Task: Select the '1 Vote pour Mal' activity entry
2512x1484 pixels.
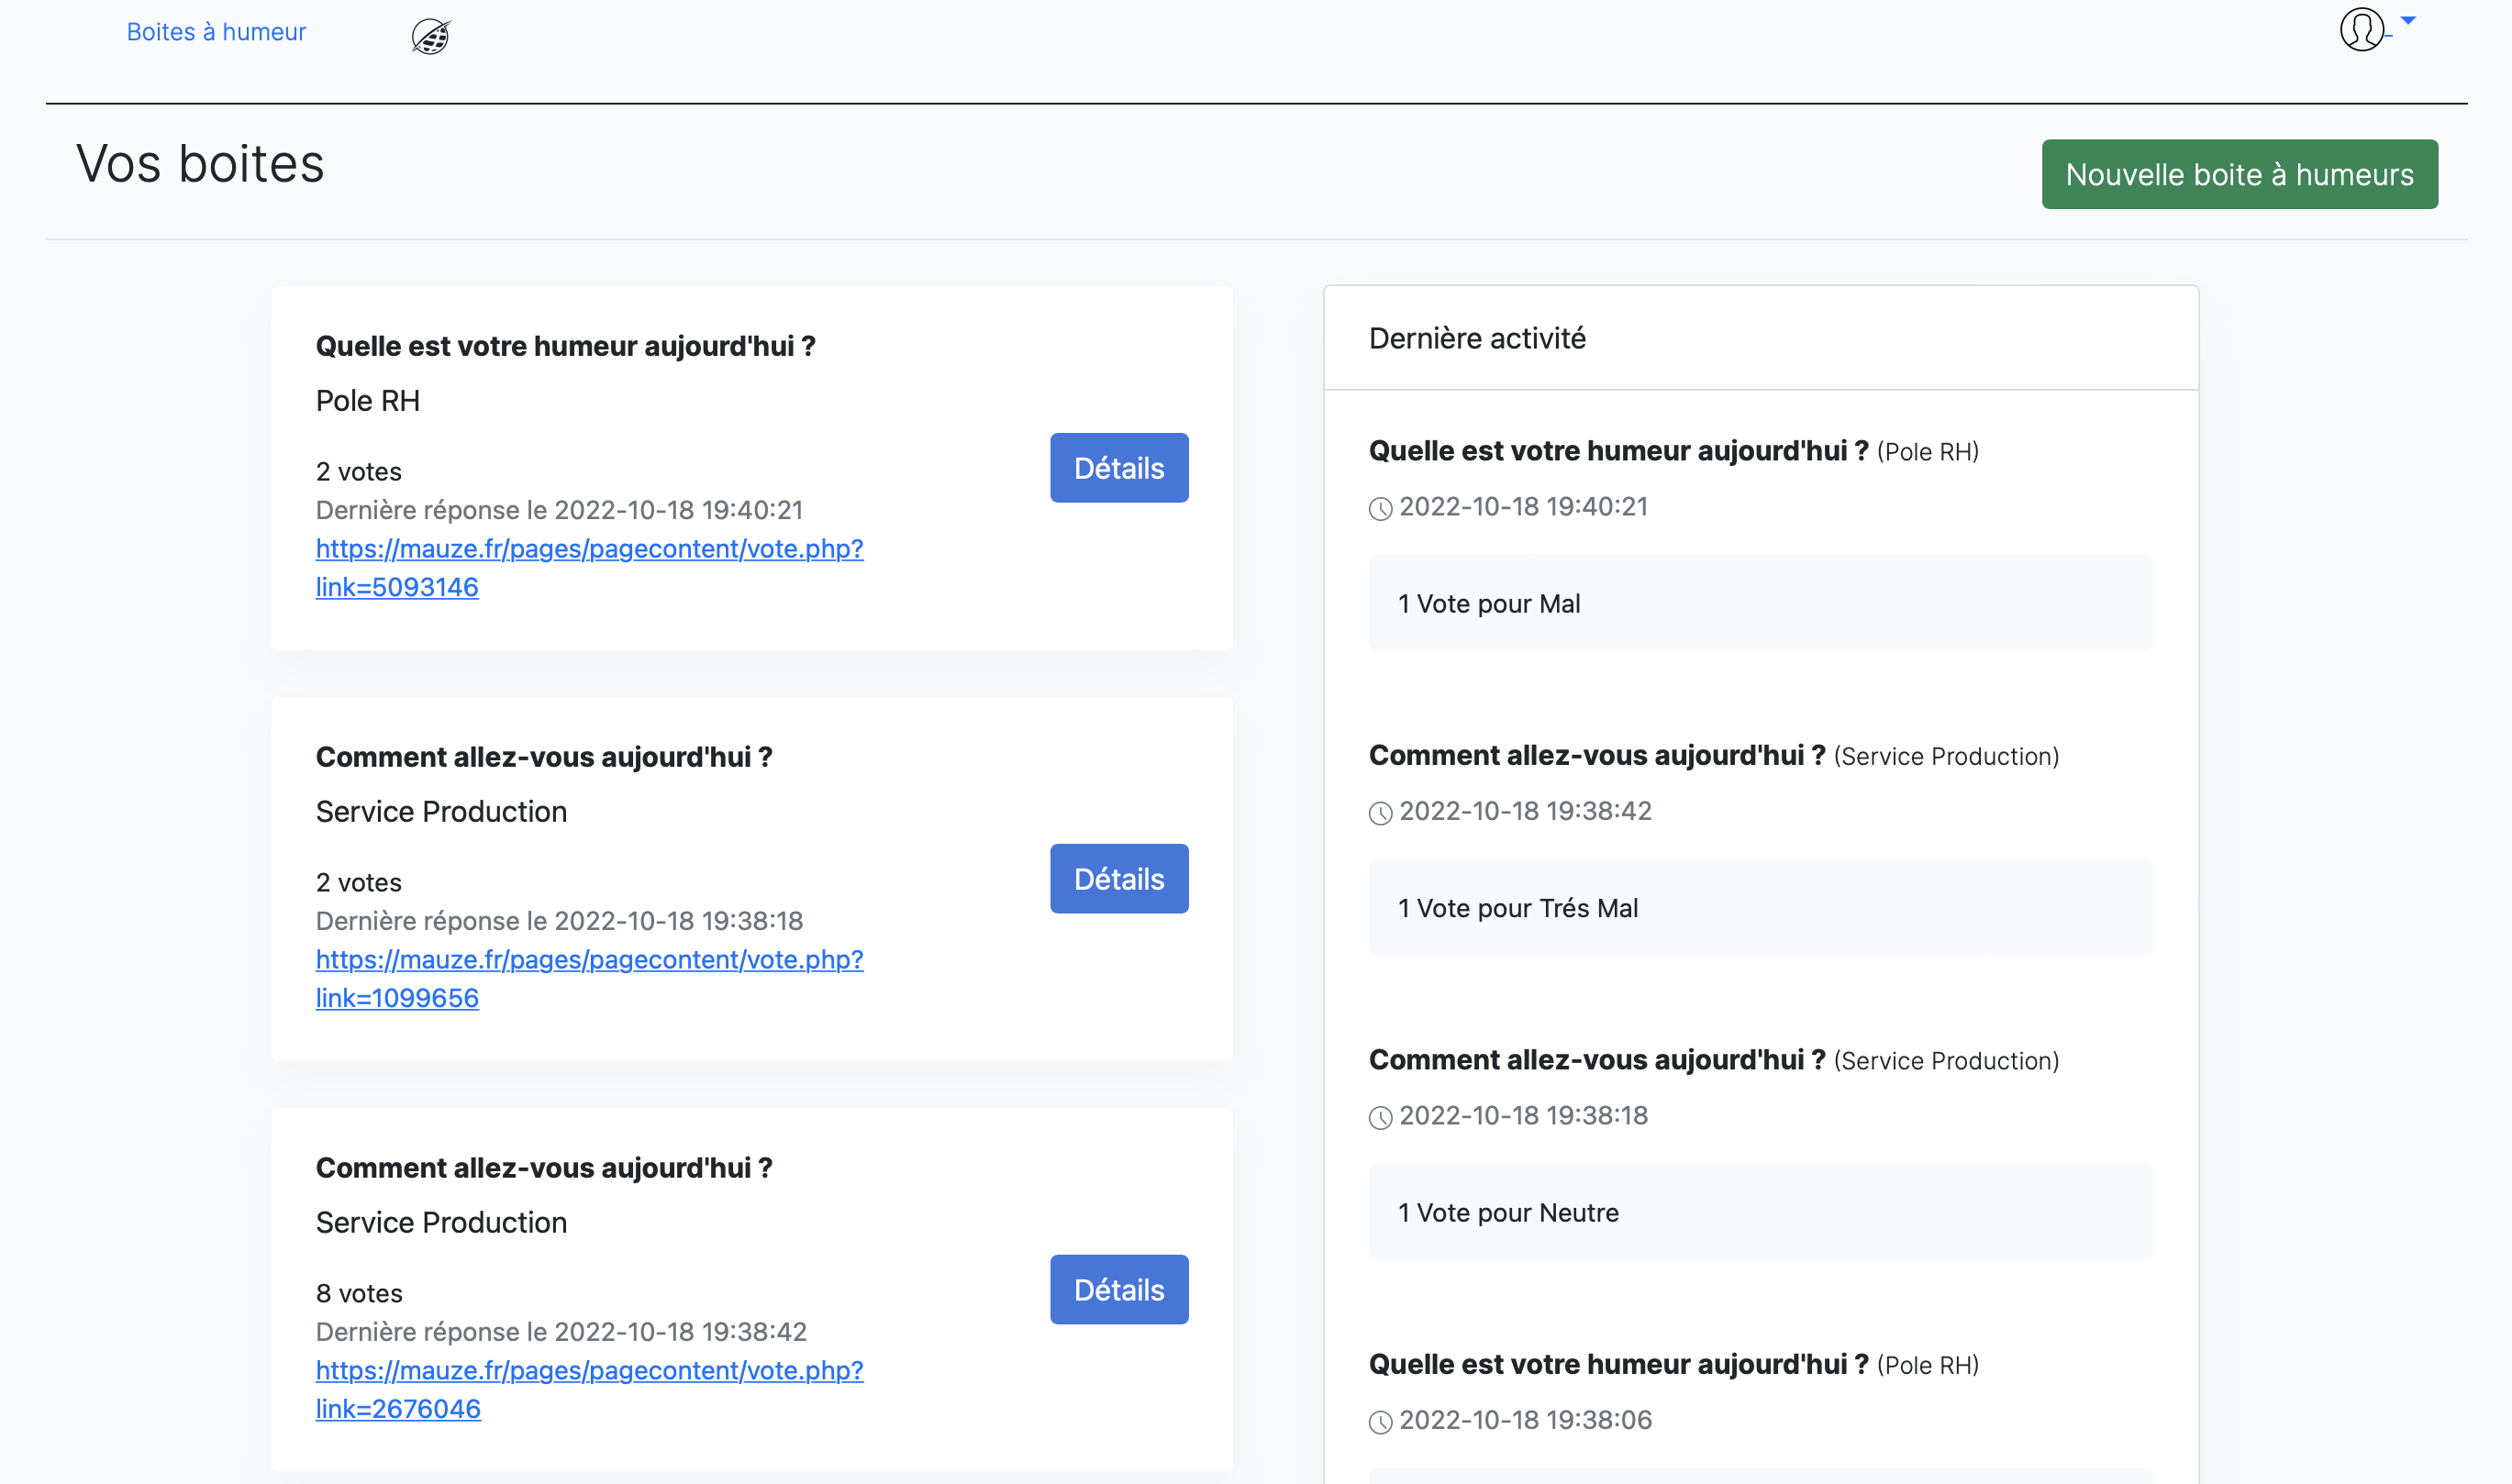Action: 1760,603
